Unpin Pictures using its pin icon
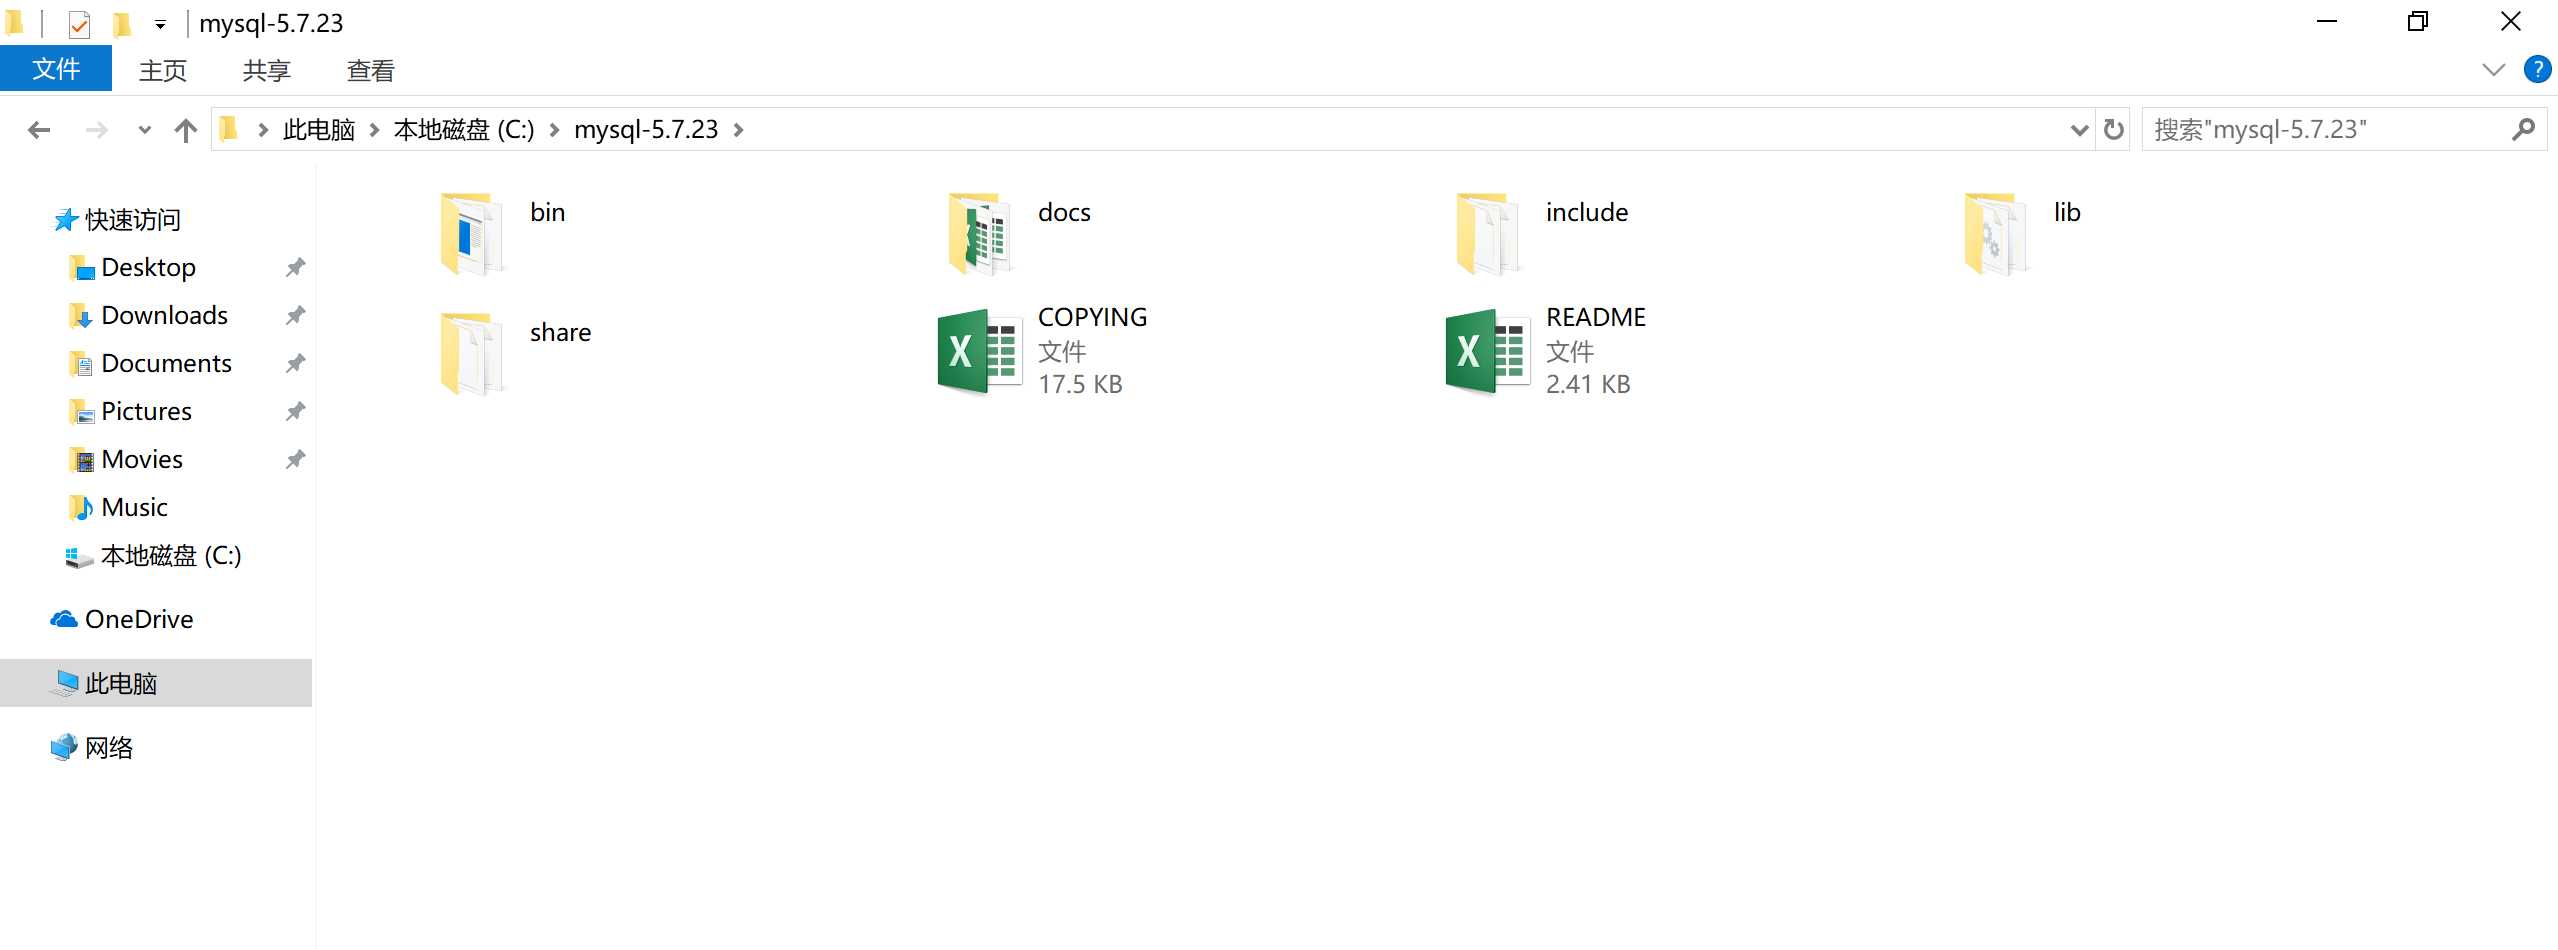Viewport: 2558px width, 950px height. 295,411
